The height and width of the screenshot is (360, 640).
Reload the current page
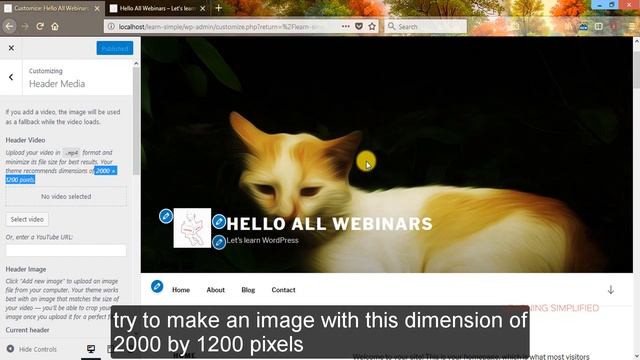[40, 27]
